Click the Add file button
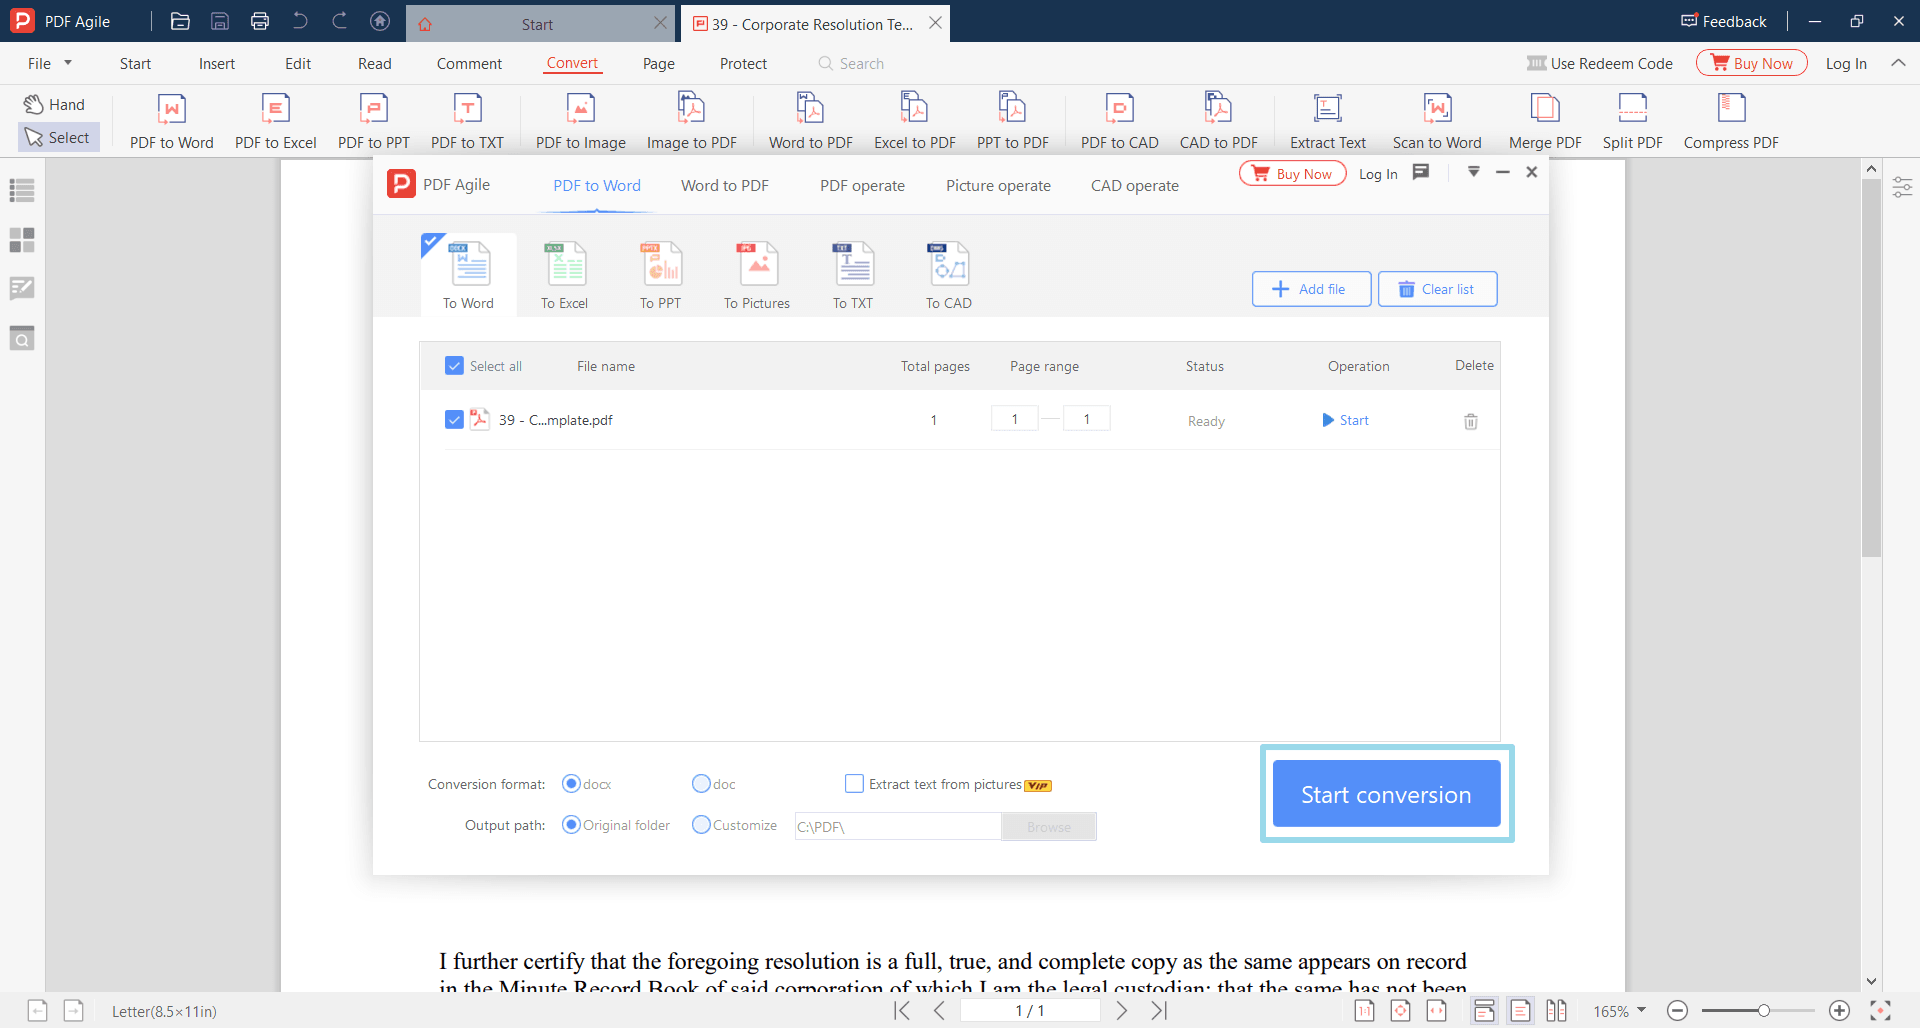Screen dimensions: 1920x1028 (1311, 289)
